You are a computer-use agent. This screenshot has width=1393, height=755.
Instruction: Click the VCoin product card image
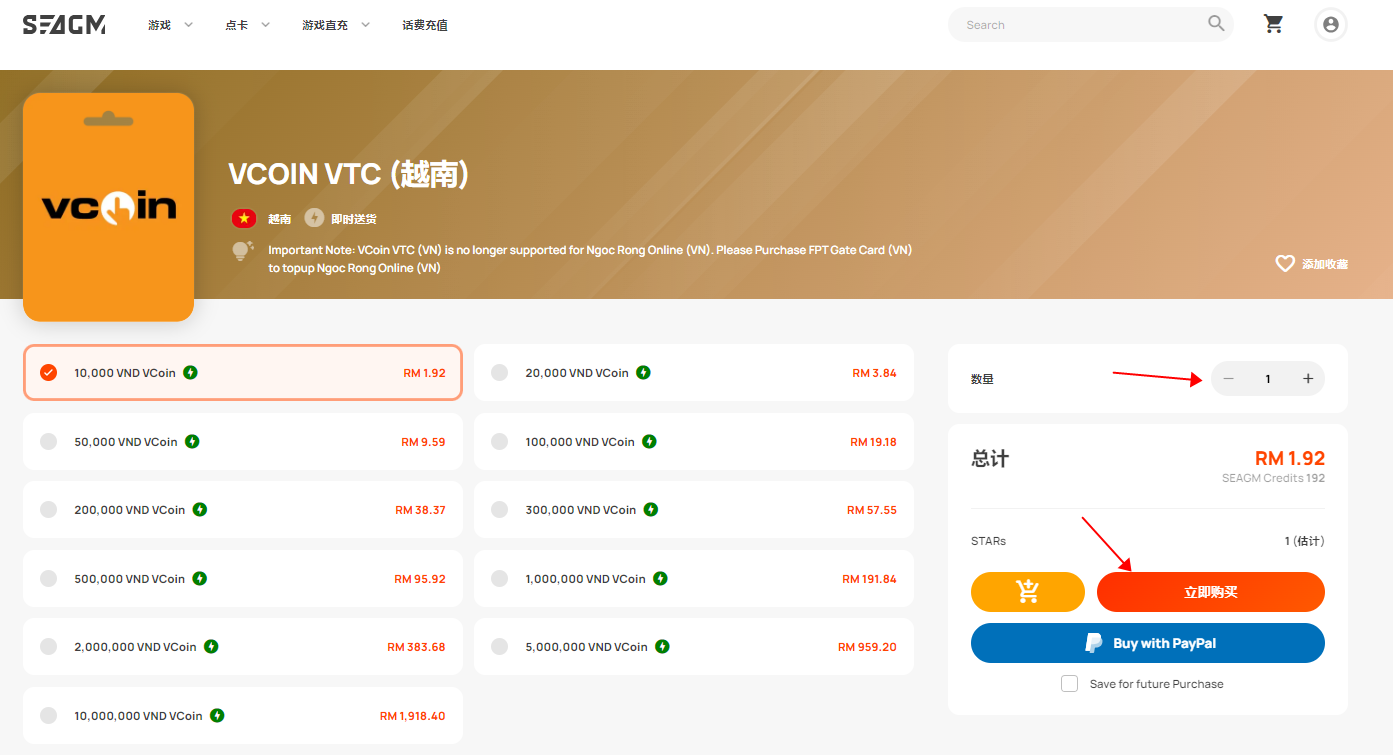tap(108, 207)
